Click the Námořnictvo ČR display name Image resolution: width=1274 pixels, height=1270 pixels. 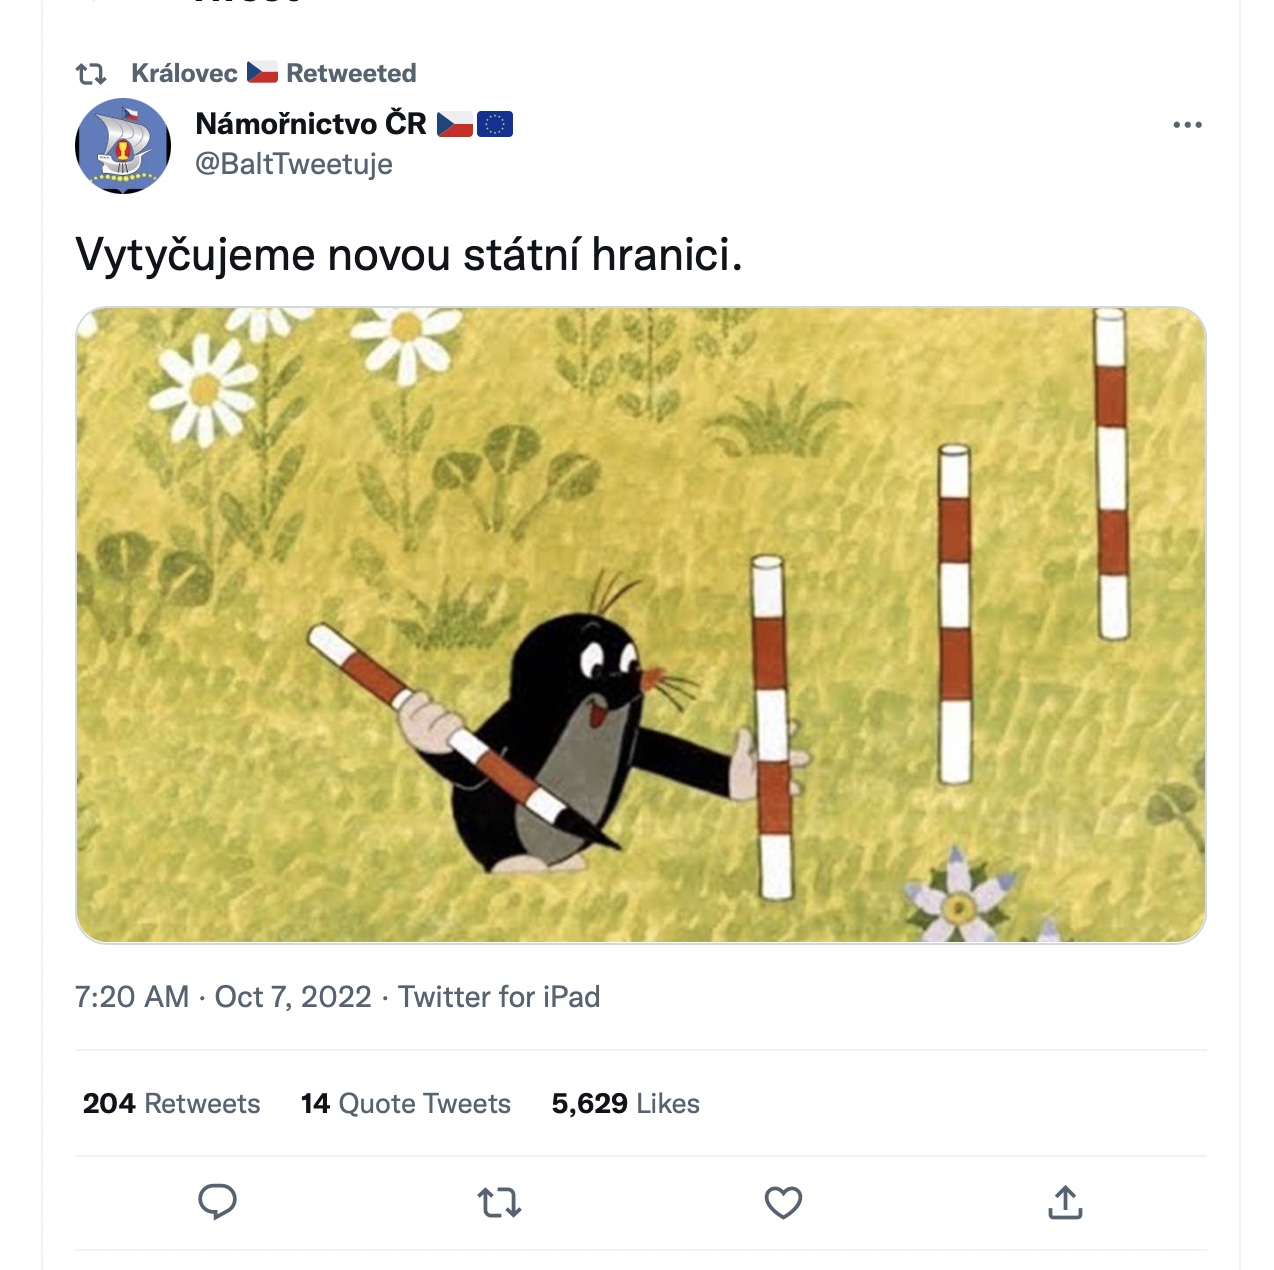[x=311, y=123]
